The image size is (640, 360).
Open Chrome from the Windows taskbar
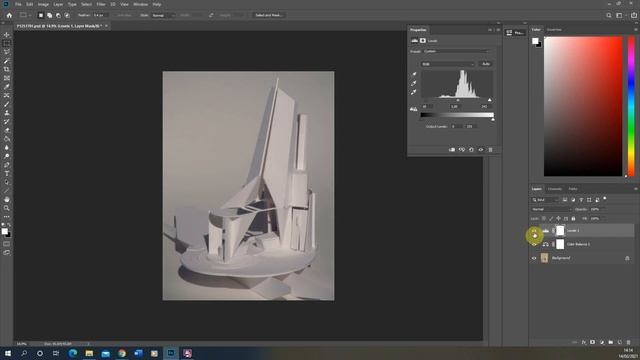coord(122,353)
